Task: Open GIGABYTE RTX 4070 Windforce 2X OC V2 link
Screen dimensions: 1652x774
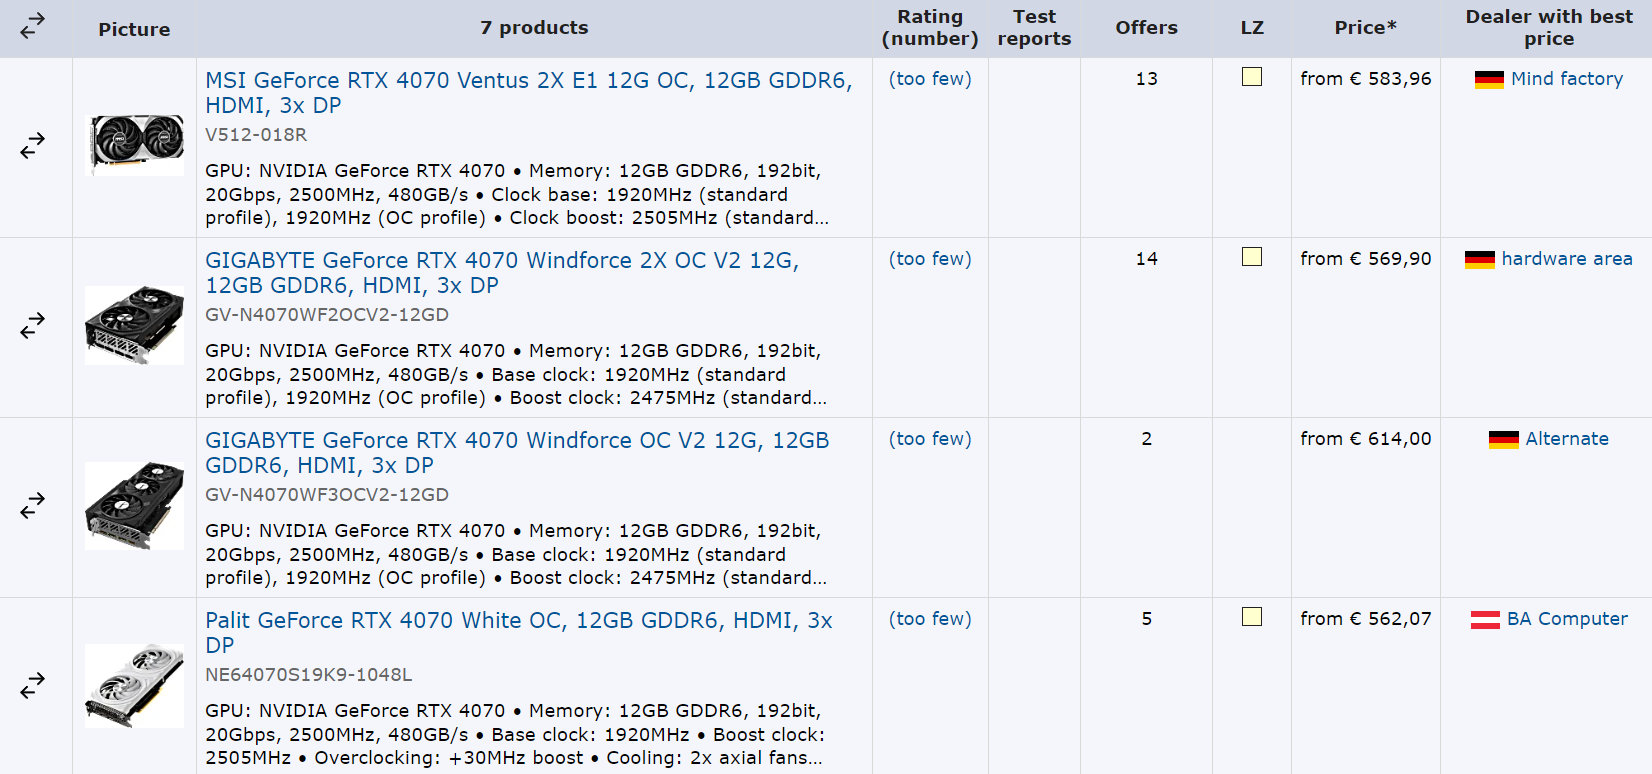Action: (x=502, y=273)
